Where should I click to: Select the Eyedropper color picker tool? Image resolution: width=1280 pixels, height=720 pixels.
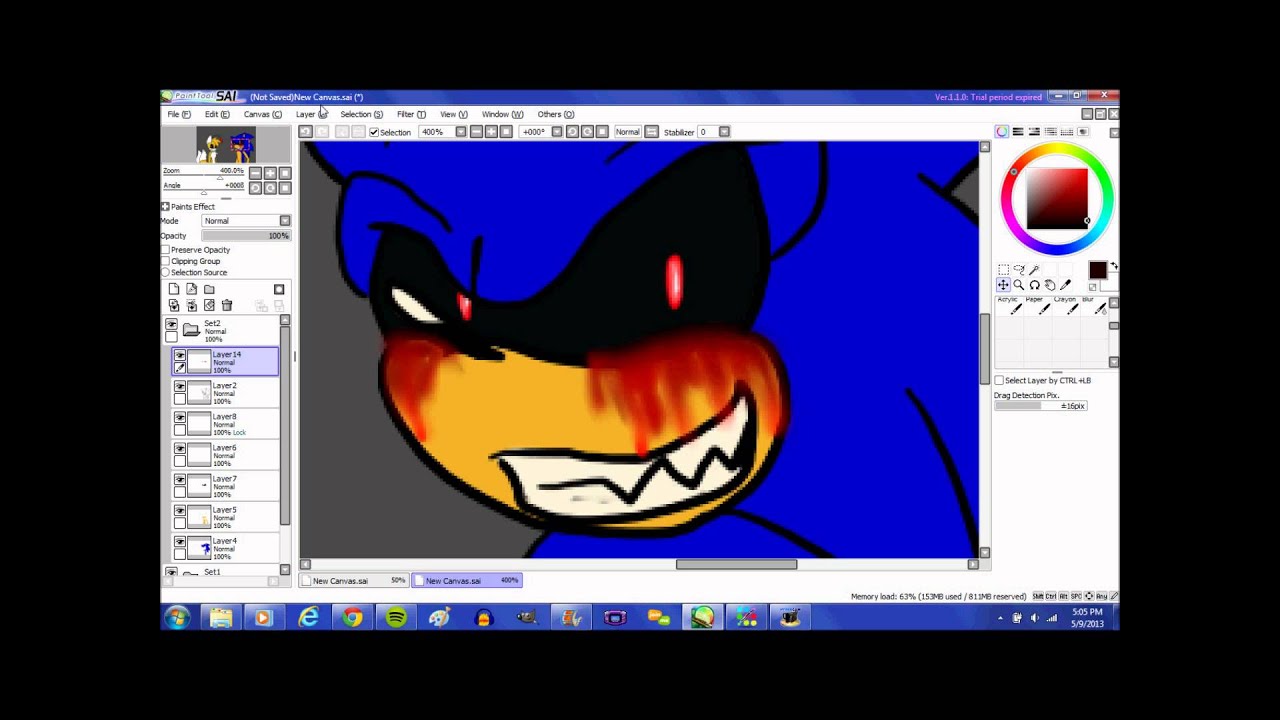(x=1065, y=285)
